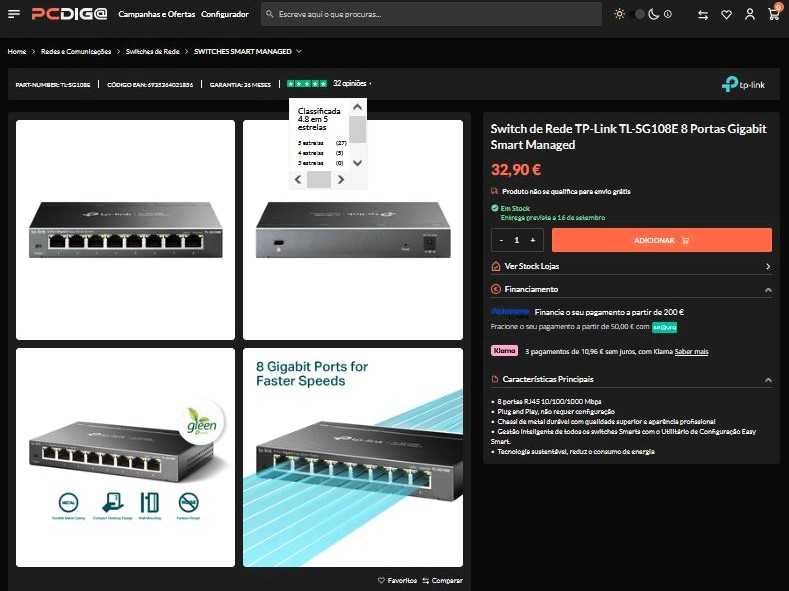Open the 8 Gigabit Ports promo image
Image resolution: width=789 pixels, height=591 pixels.
[353, 457]
